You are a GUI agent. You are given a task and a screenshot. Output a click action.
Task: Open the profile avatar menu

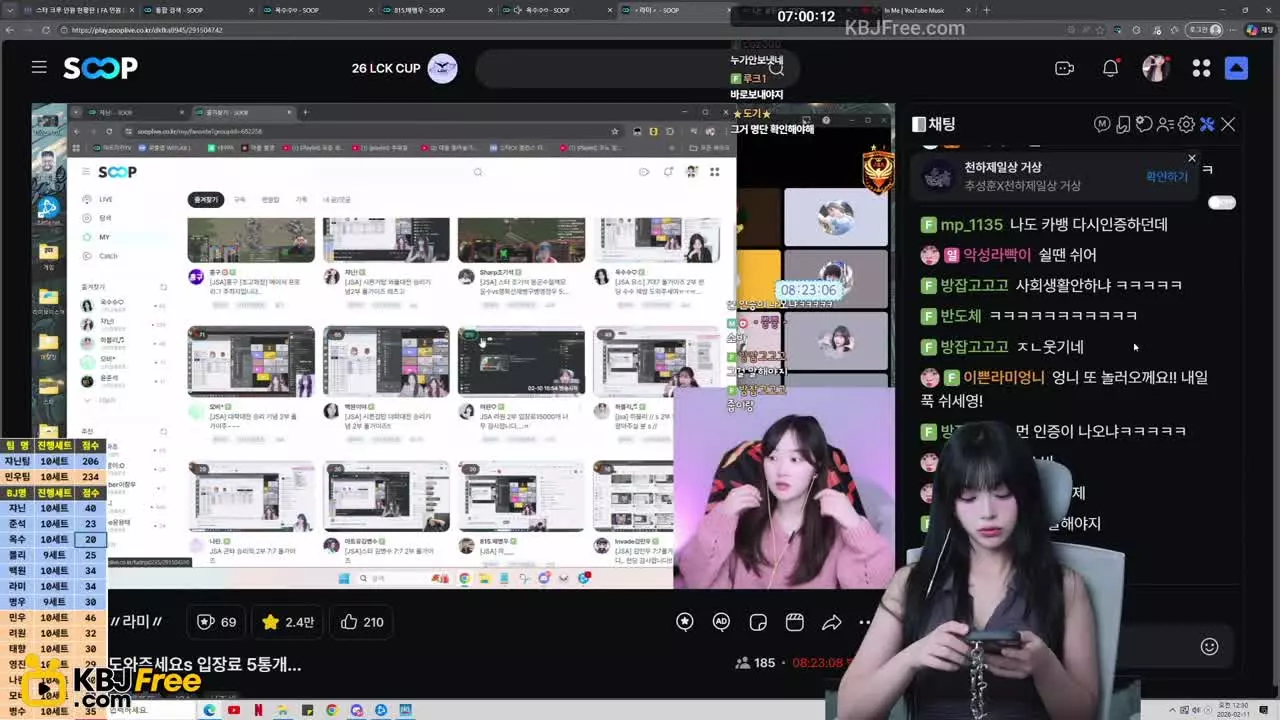[1156, 68]
